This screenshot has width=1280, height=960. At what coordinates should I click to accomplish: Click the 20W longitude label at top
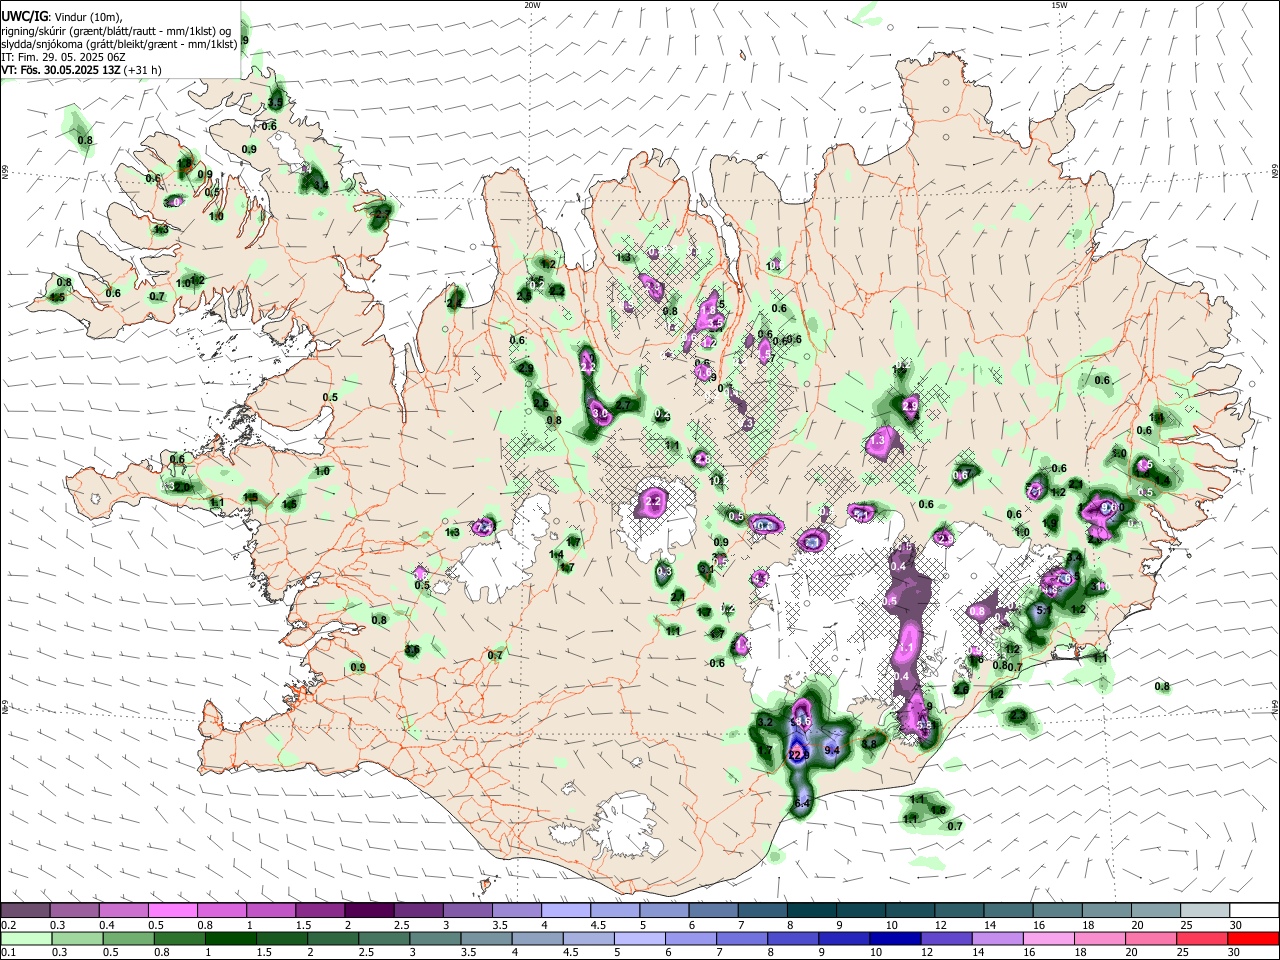tap(533, 4)
